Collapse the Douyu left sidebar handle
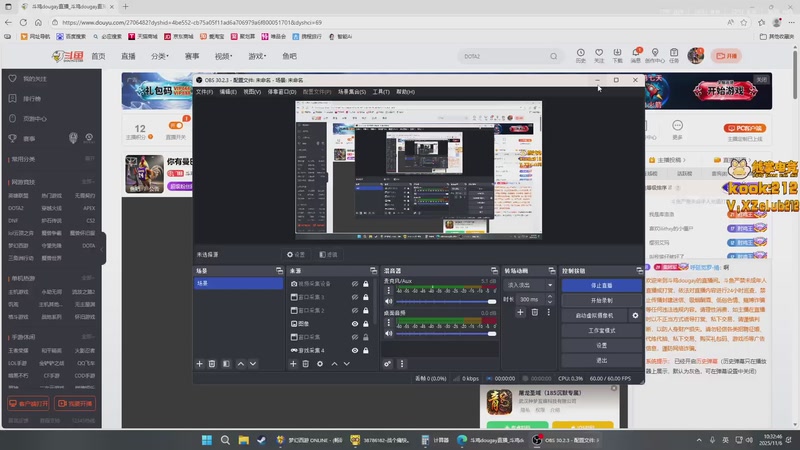800x450 pixels. (x=103, y=248)
